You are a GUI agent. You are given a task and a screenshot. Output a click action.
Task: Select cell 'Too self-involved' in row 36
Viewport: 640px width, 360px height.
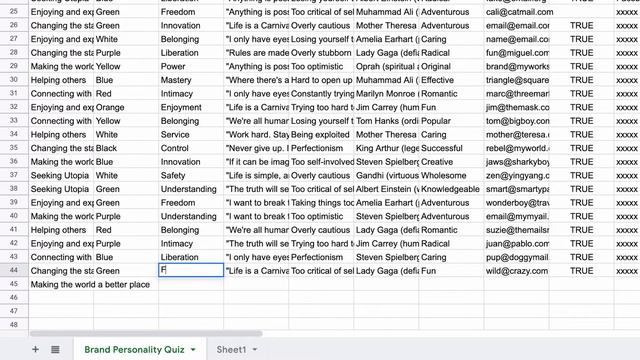[321, 162]
